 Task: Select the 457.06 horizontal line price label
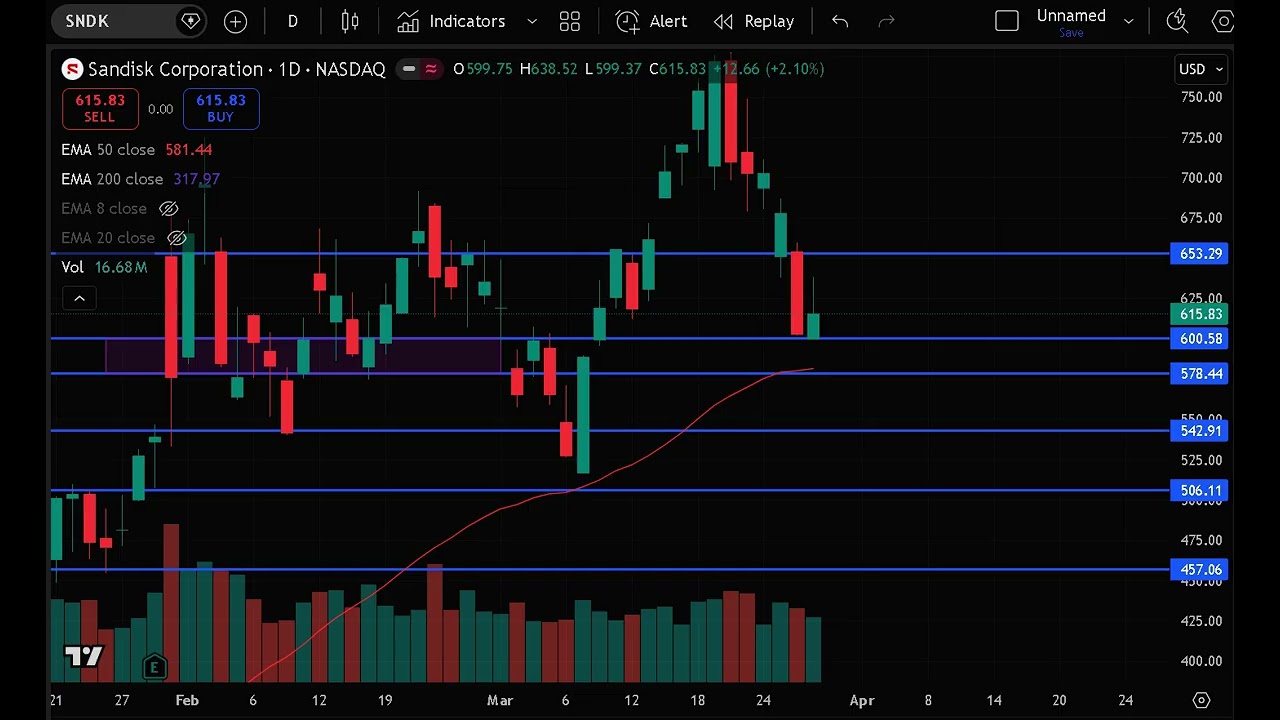(x=1200, y=570)
